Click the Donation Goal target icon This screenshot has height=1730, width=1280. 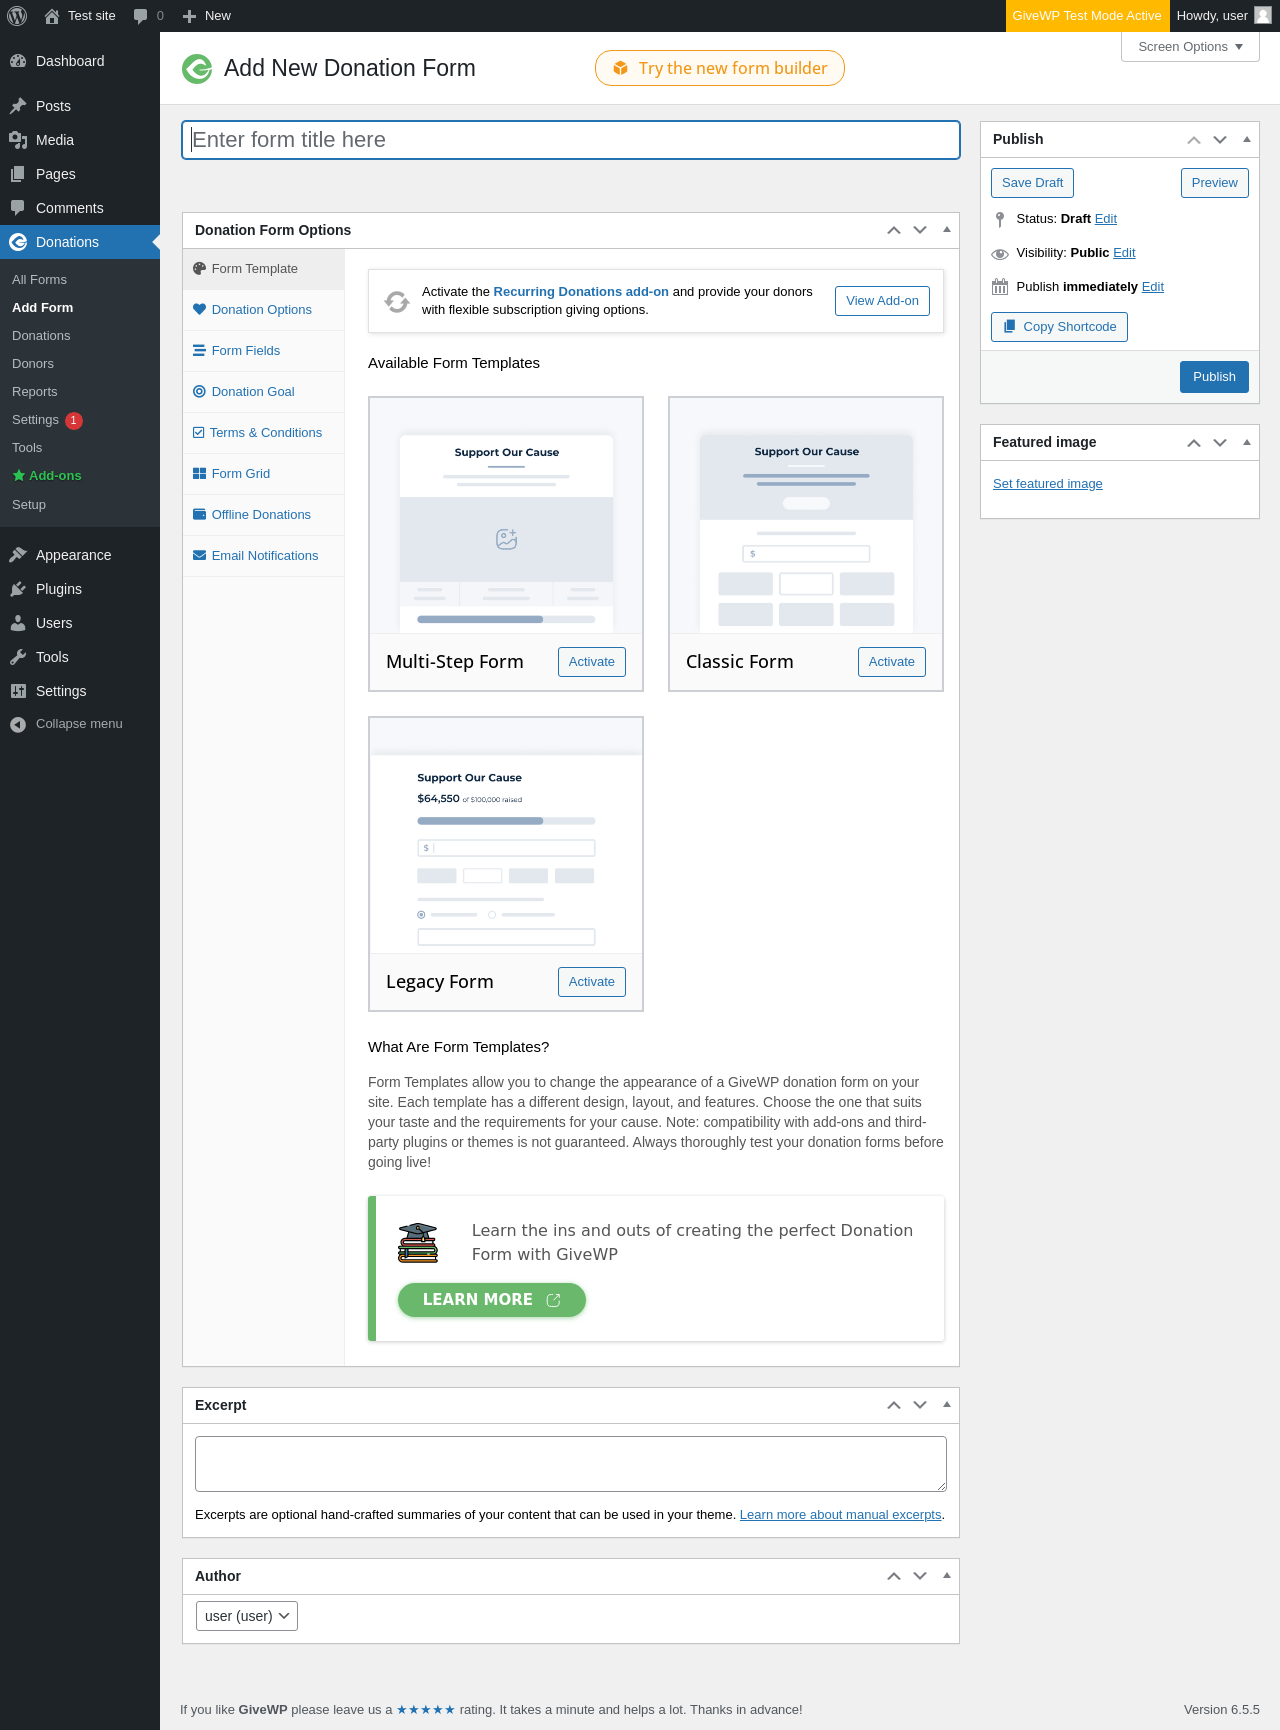[x=200, y=392]
